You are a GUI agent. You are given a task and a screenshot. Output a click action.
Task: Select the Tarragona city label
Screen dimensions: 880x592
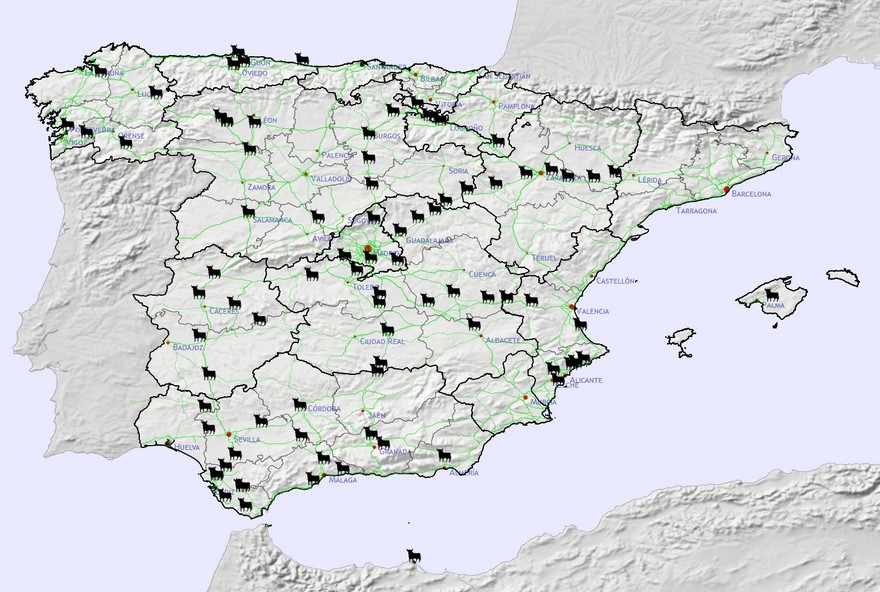tap(696, 212)
